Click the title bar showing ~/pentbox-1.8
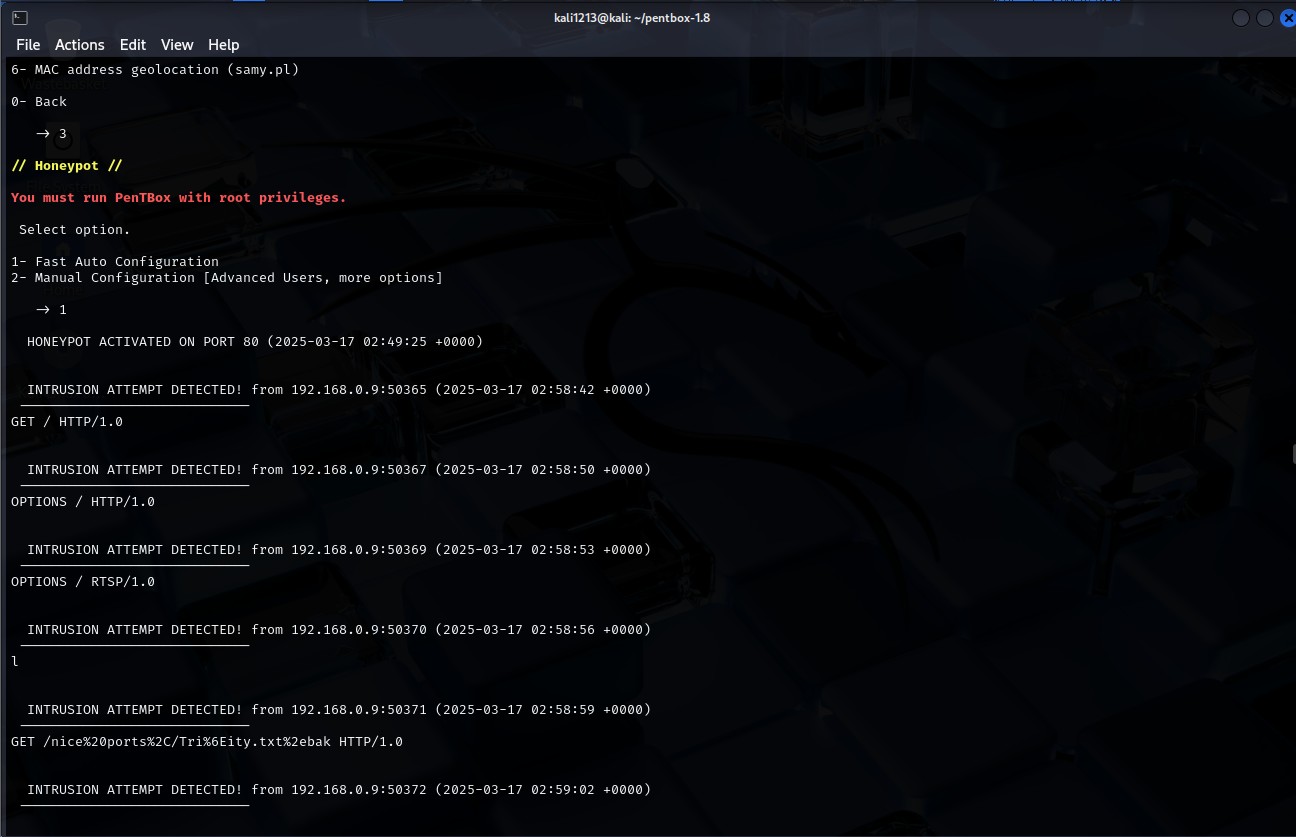This screenshot has height=837, width=1296. 632,17
